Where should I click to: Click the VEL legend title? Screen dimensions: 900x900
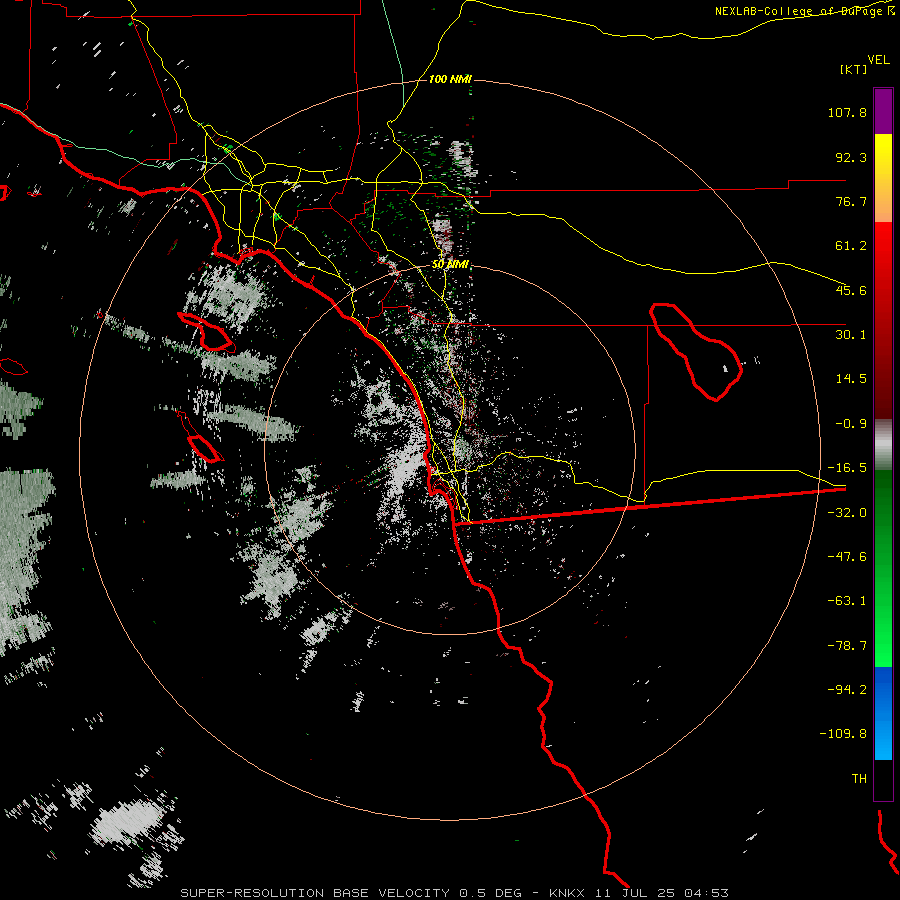pyautogui.click(x=878, y=59)
